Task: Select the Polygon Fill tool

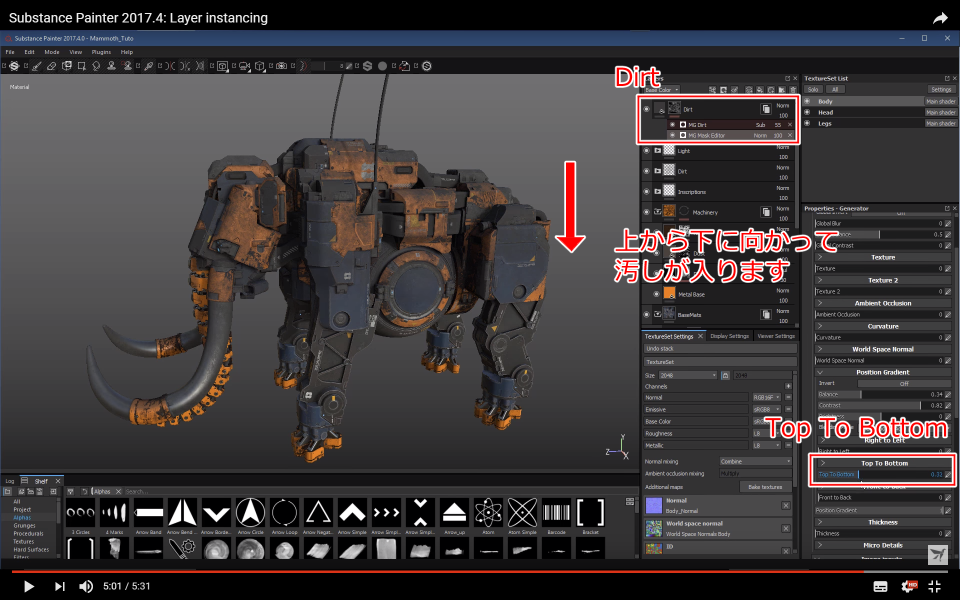Action: click(x=81, y=66)
